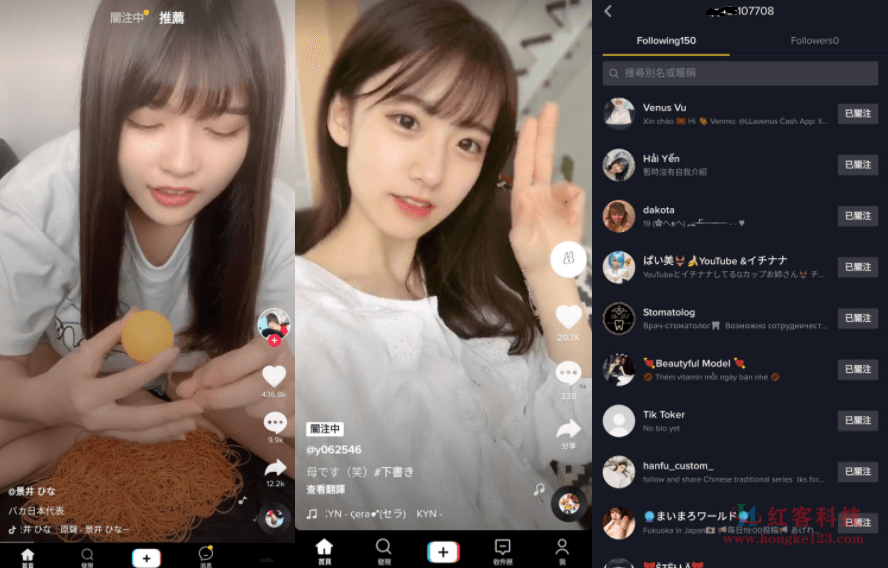The width and height of the screenshot is (888, 568).
Task: Click the search field for names
Action: [x=740, y=73]
